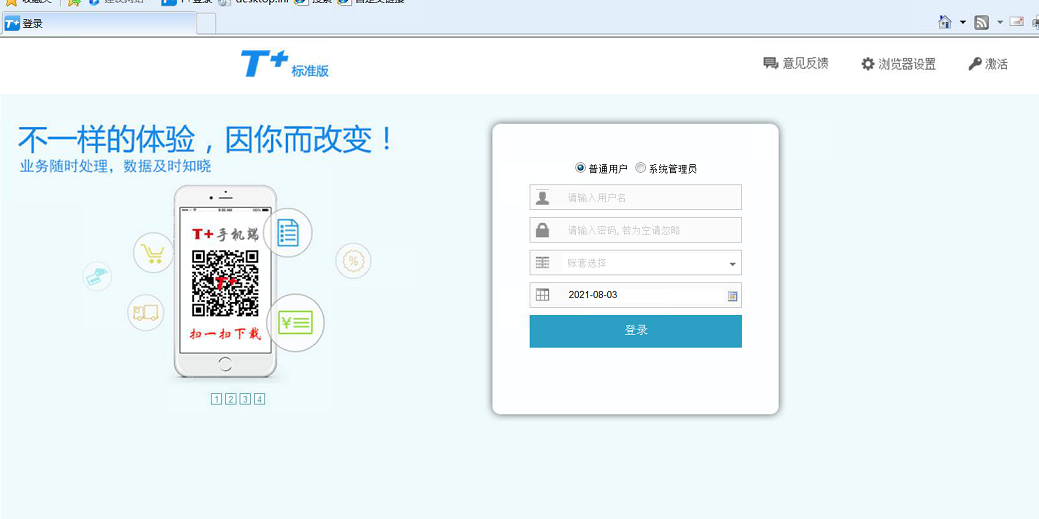1039x519 pixels.
Task: Click the username field 请输入用户名
Action: point(635,197)
